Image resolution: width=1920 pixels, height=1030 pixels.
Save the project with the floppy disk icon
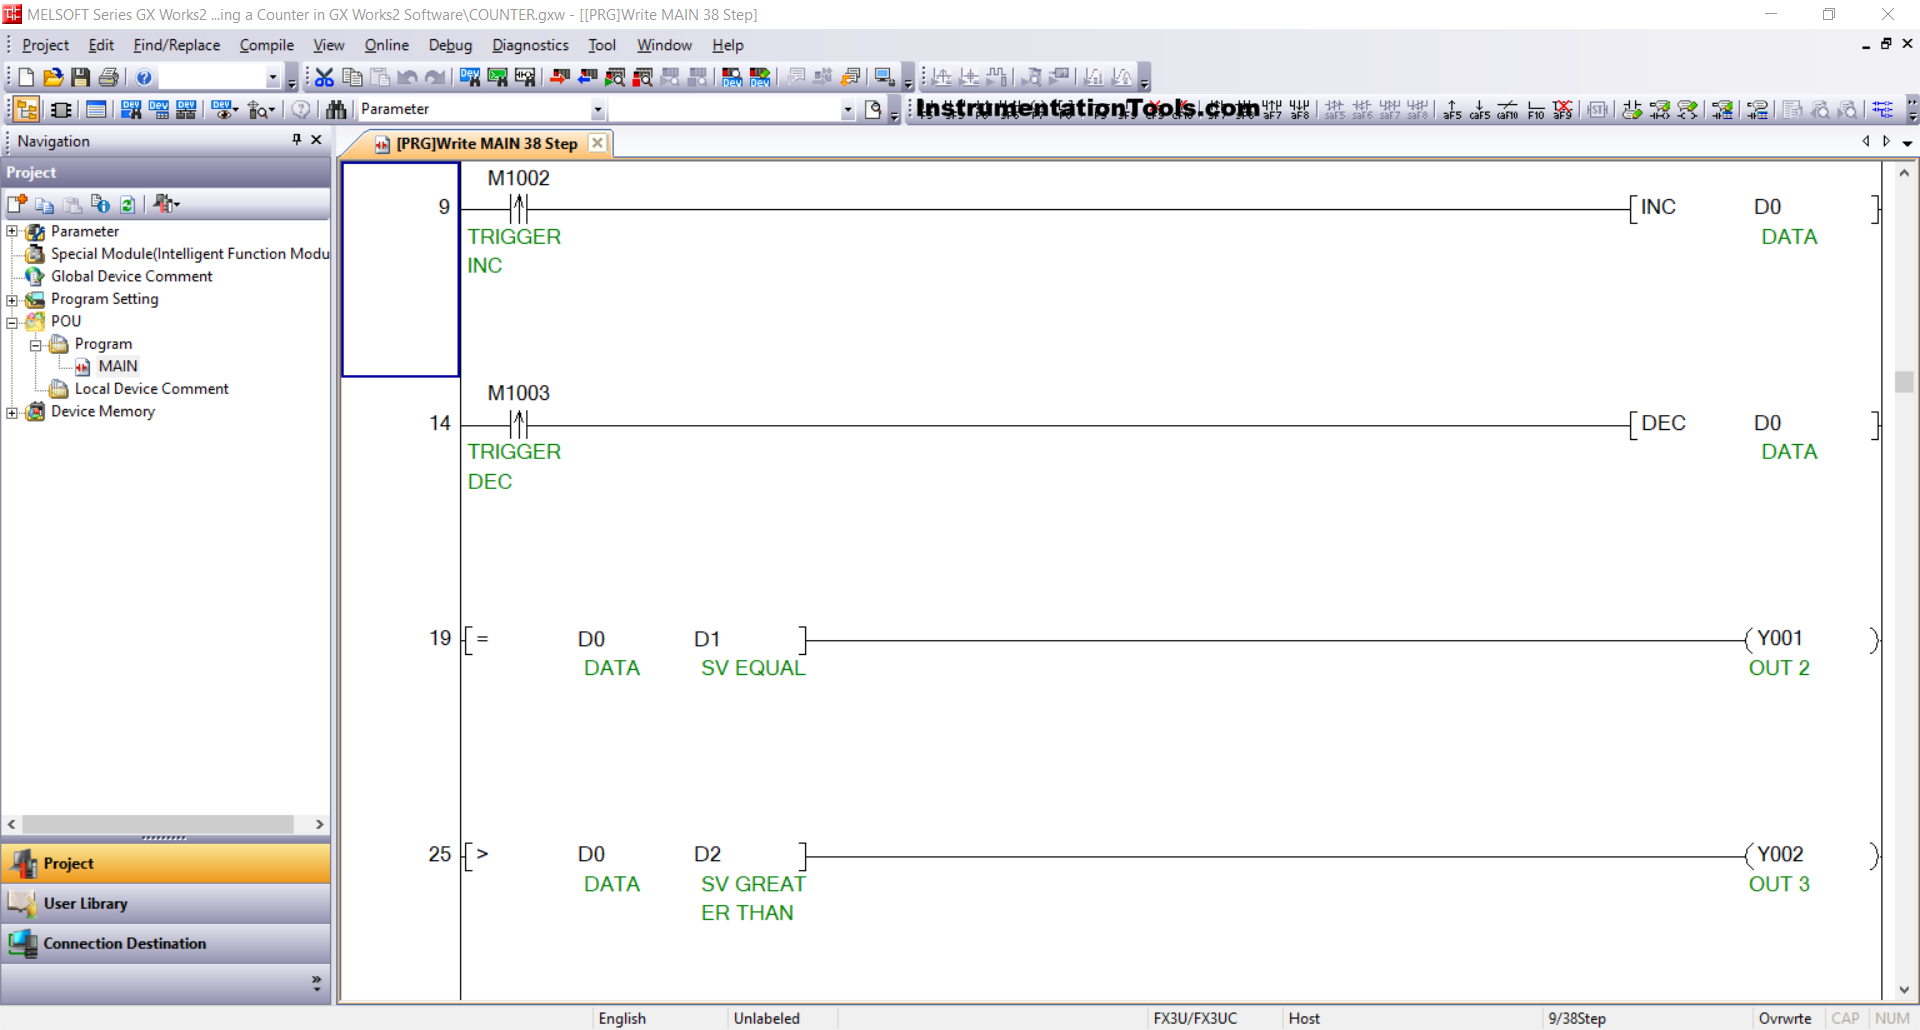[x=81, y=77]
